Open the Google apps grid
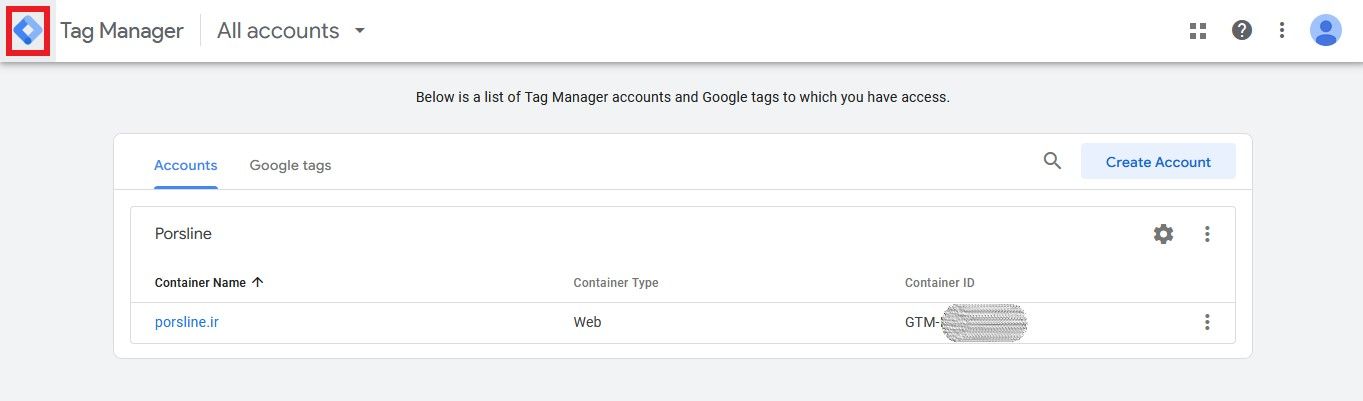Viewport: 1363px width, 401px height. pyautogui.click(x=1198, y=31)
